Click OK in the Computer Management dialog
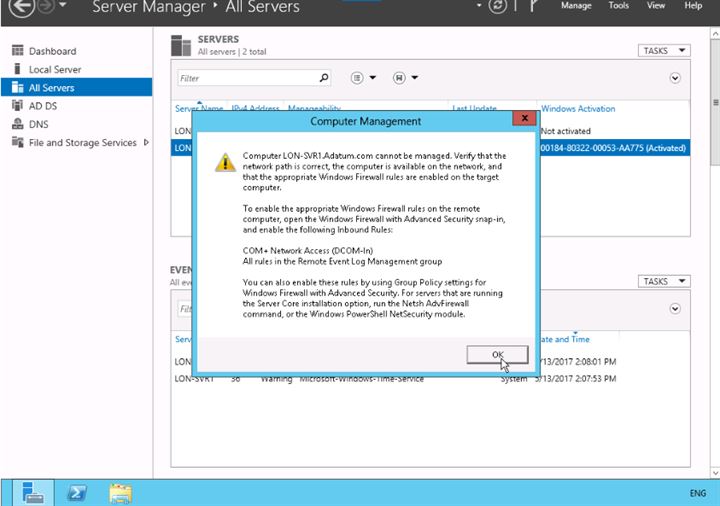 pos(497,355)
